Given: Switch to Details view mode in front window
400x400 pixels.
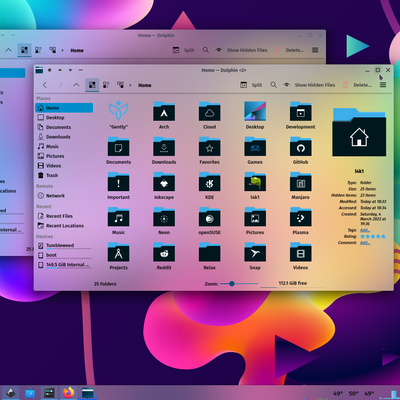Looking at the screenshot, I should [120, 85].
